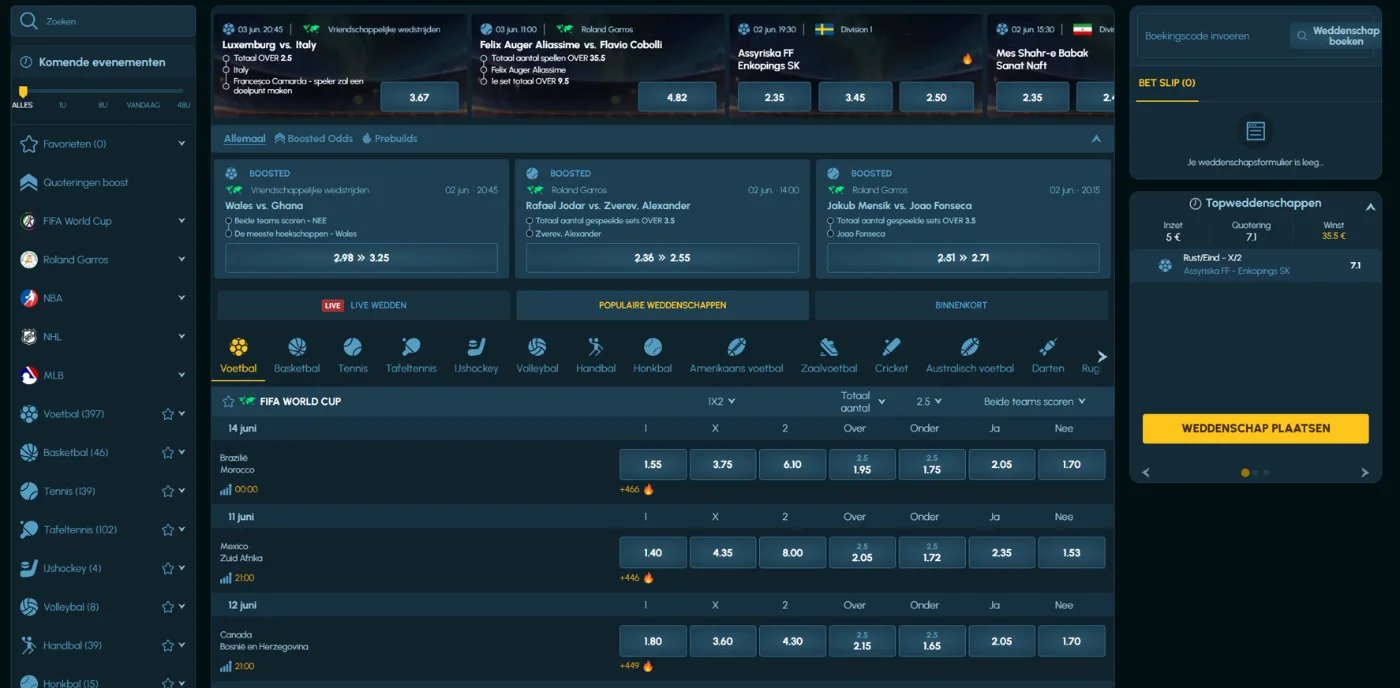Go to previous Topweddenschappen slide arrow
Viewport: 1400px width, 688px height.
tap(1146, 473)
